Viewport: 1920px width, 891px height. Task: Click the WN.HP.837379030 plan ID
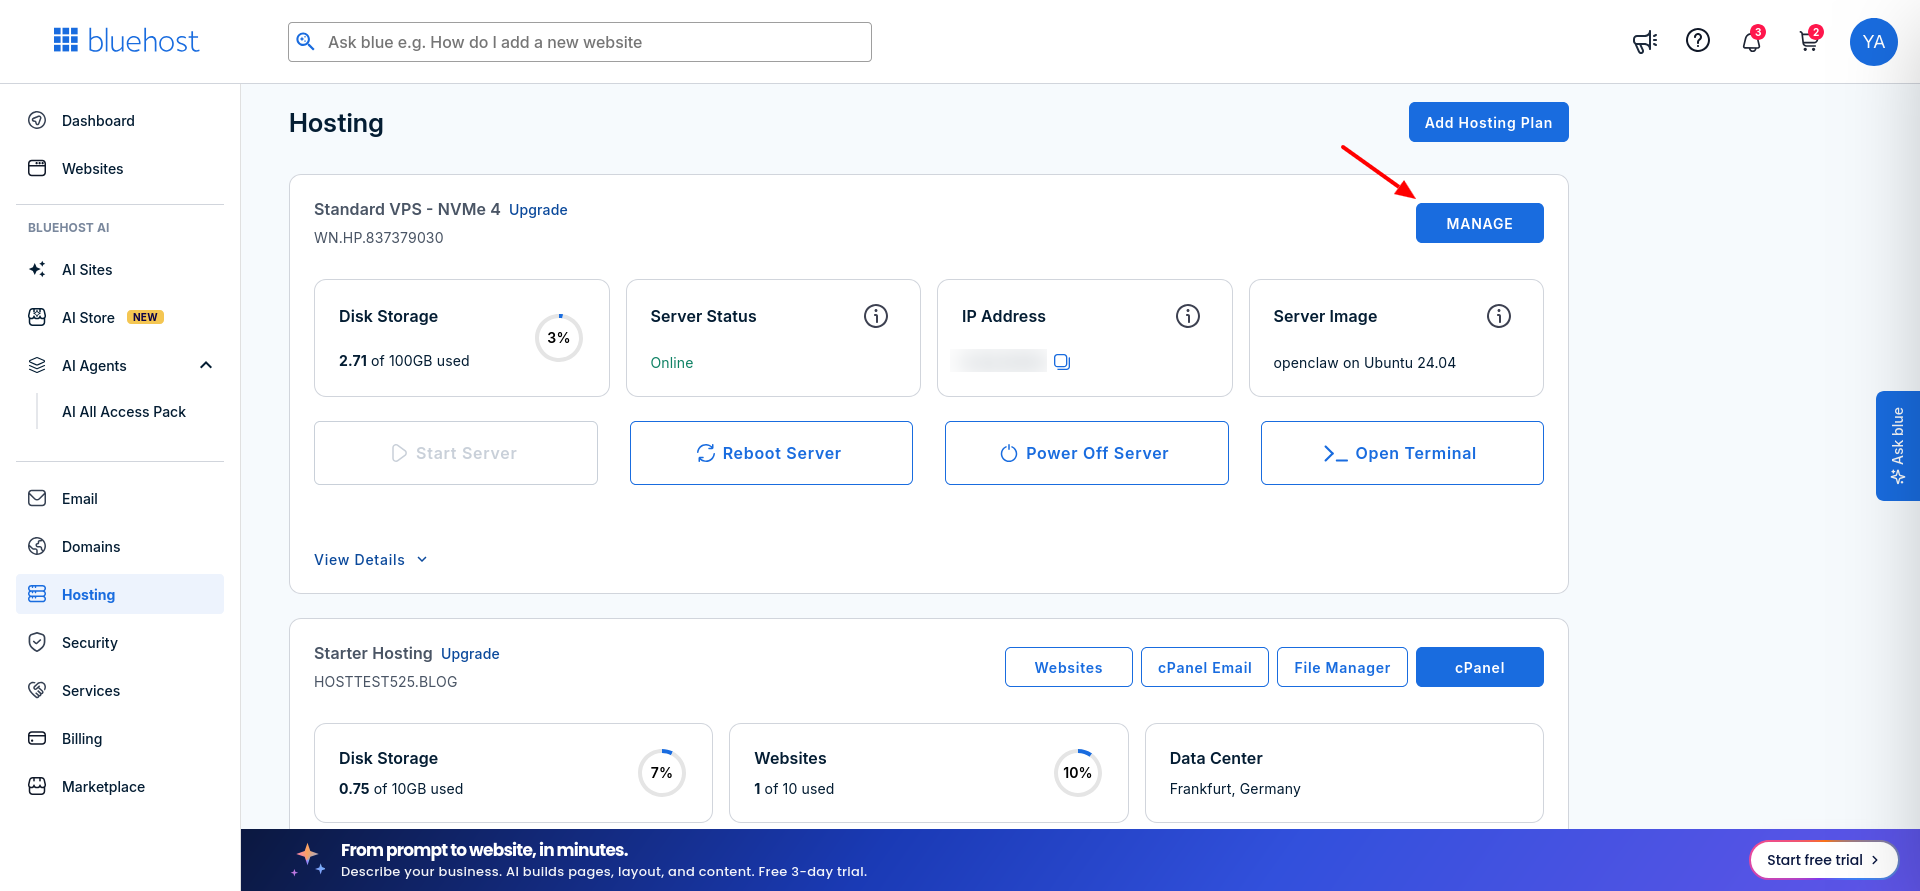point(379,238)
